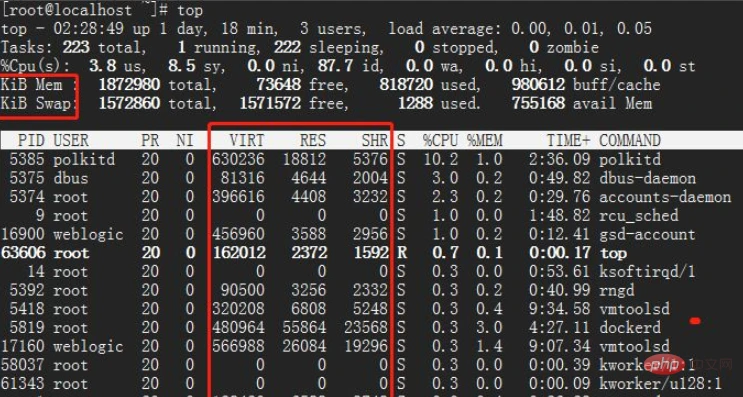
Task: Click the 1872980 total memory value
Action: point(129,84)
